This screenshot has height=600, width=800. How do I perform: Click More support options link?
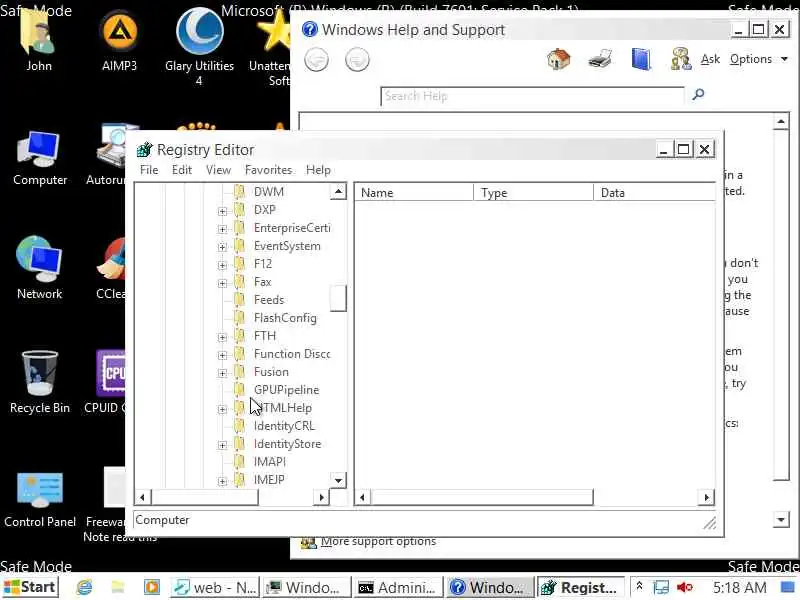[378, 541]
